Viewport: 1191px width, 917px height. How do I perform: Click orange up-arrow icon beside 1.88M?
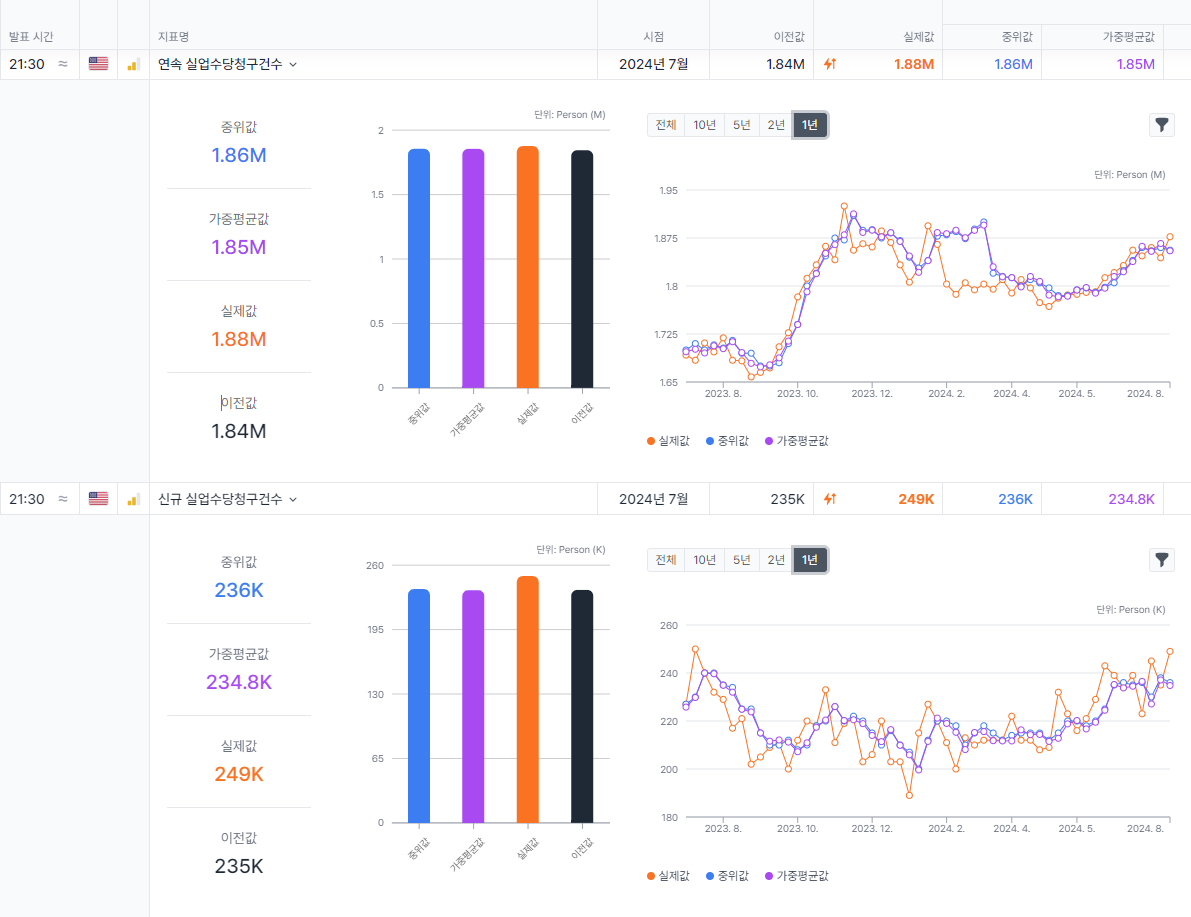[x=829, y=64]
